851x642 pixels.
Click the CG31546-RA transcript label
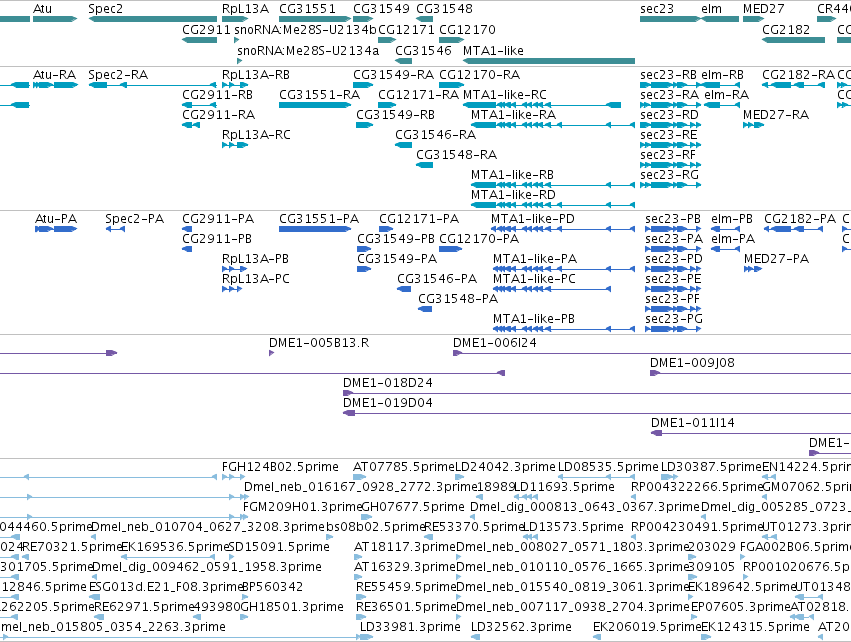435,135
